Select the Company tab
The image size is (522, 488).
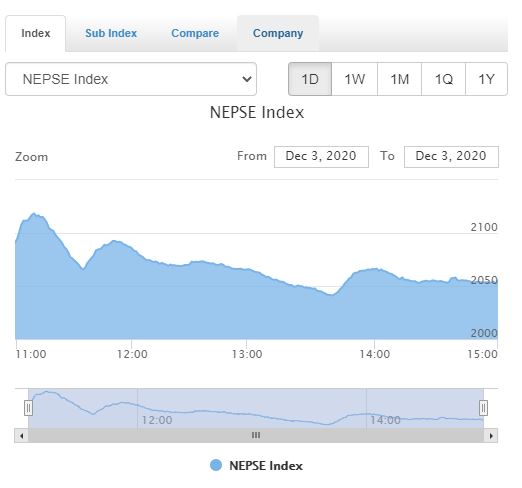coord(278,33)
